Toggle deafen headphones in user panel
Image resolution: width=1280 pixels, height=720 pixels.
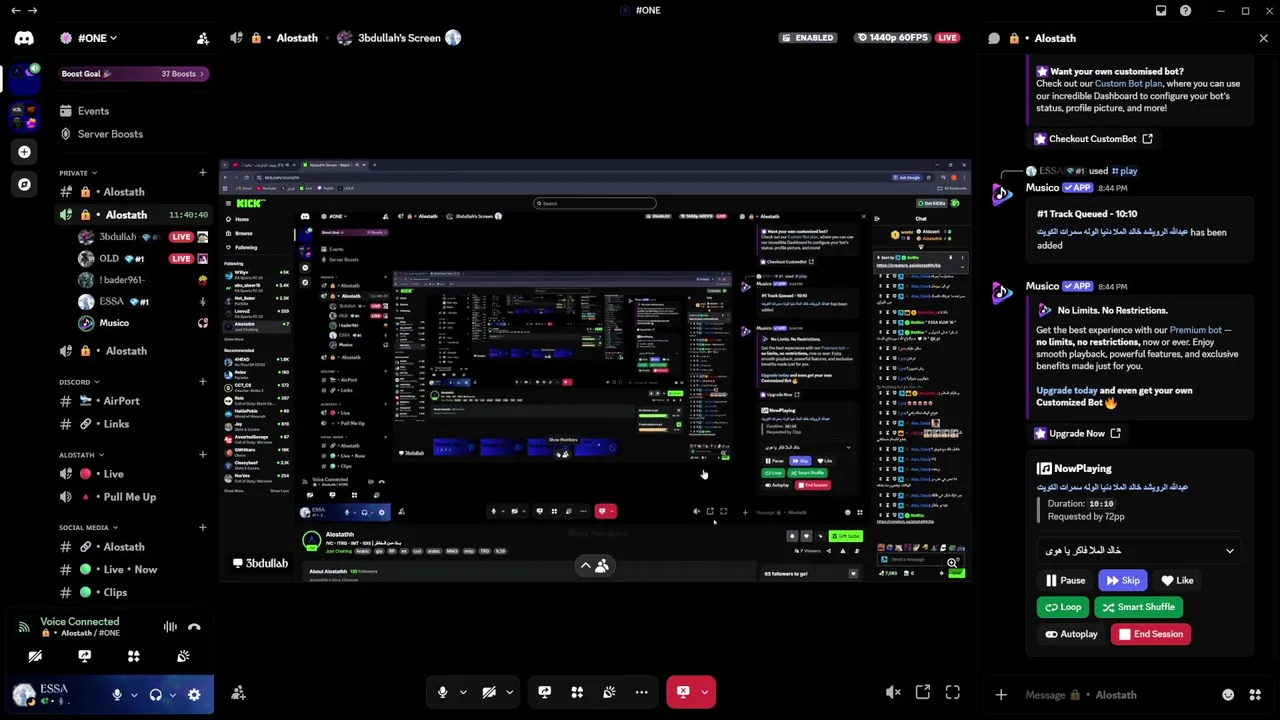coord(155,694)
